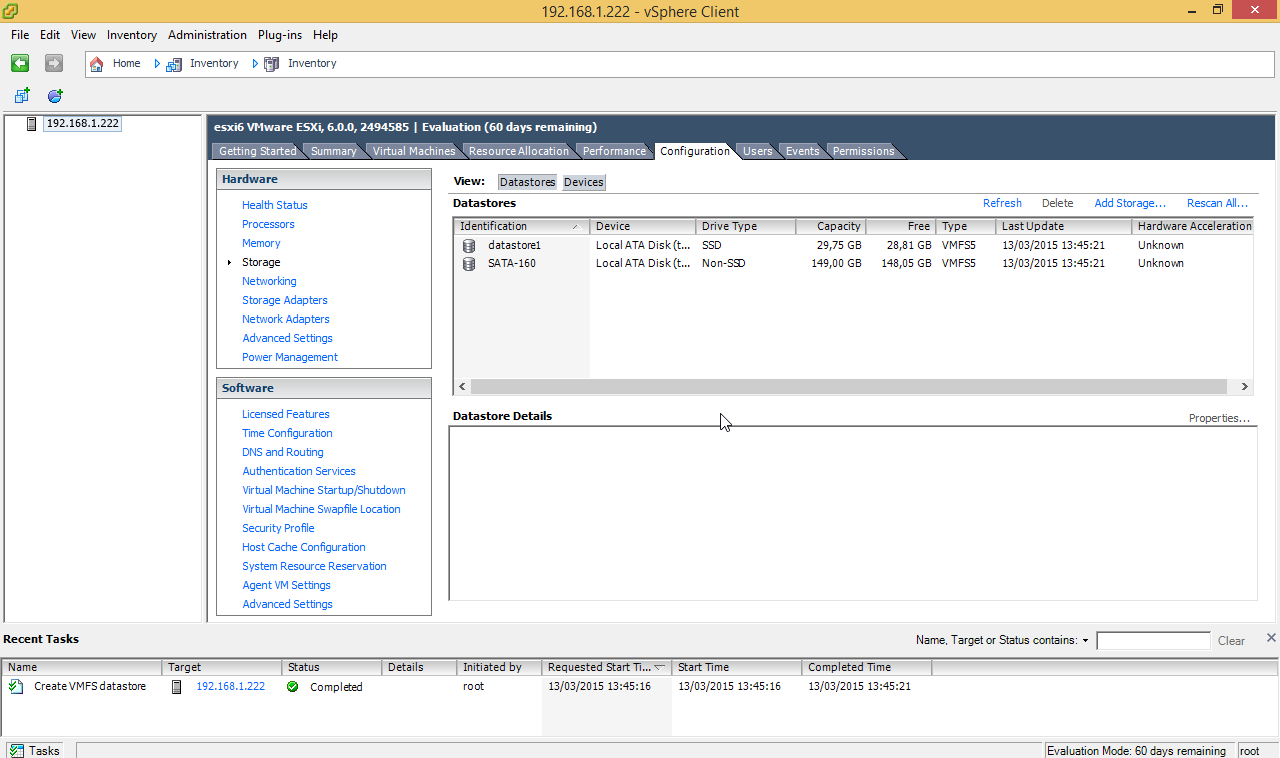
Task: Click the vSphere Client title bar logo
Action: click(12, 10)
